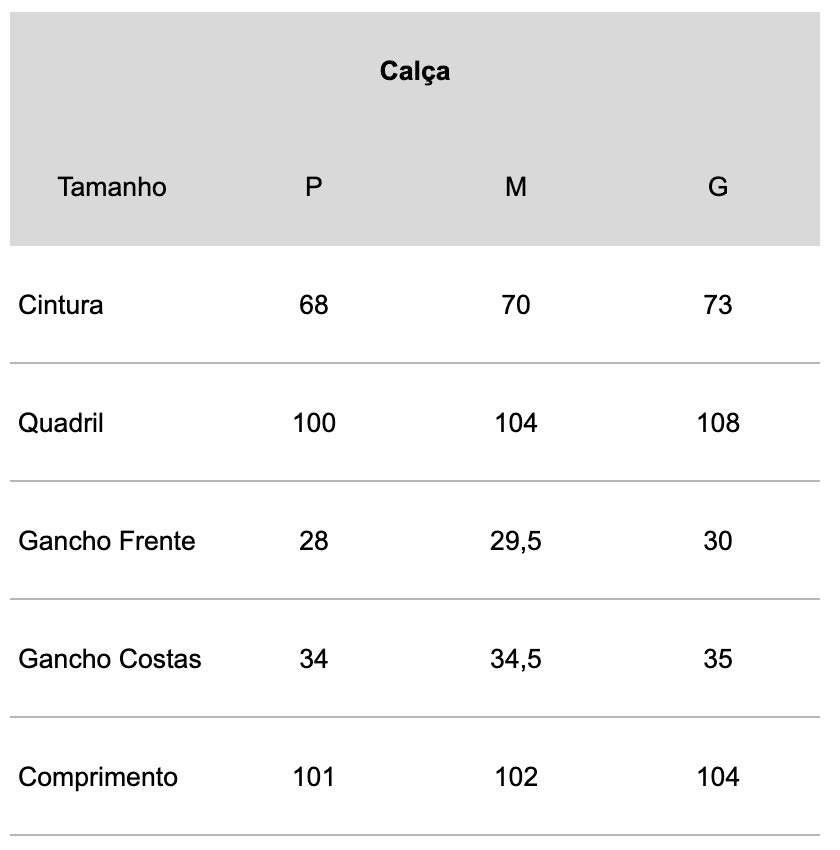Click Gancho Costas value 35
Viewport: 840px width, 850px height.
click(718, 659)
